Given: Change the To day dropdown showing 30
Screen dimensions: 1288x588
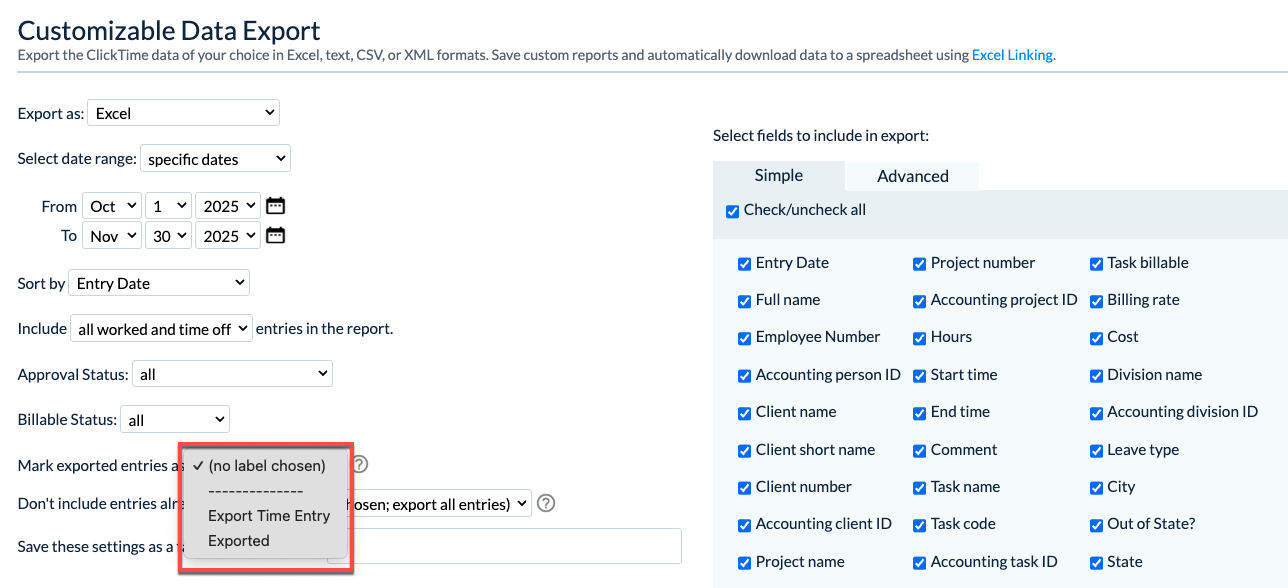Looking at the screenshot, I should pos(168,236).
